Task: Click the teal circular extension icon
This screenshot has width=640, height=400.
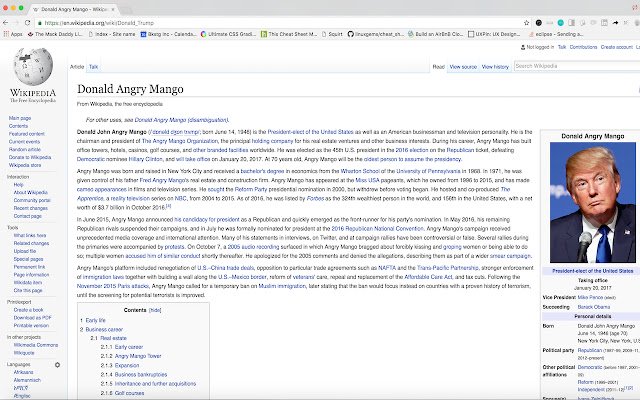Action: [561, 23]
